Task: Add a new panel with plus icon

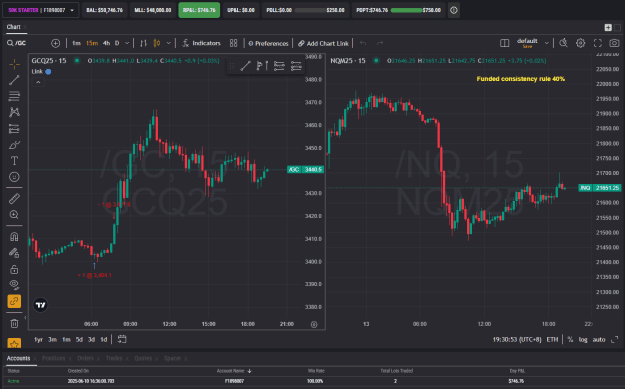Action: [x=608, y=27]
